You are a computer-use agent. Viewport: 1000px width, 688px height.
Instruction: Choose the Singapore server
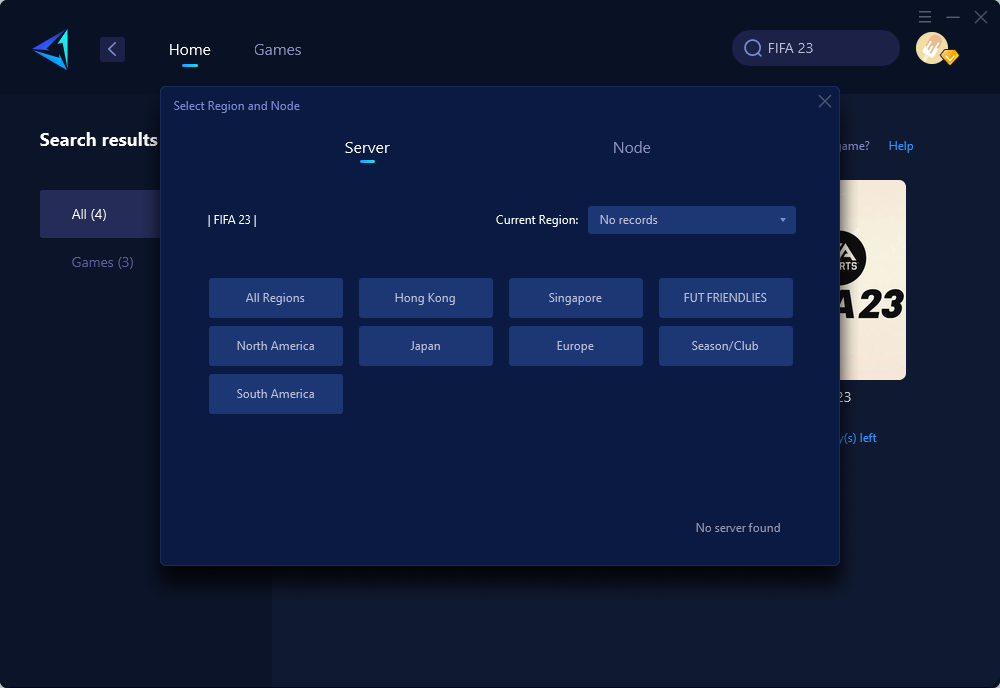pyautogui.click(x=575, y=298)
